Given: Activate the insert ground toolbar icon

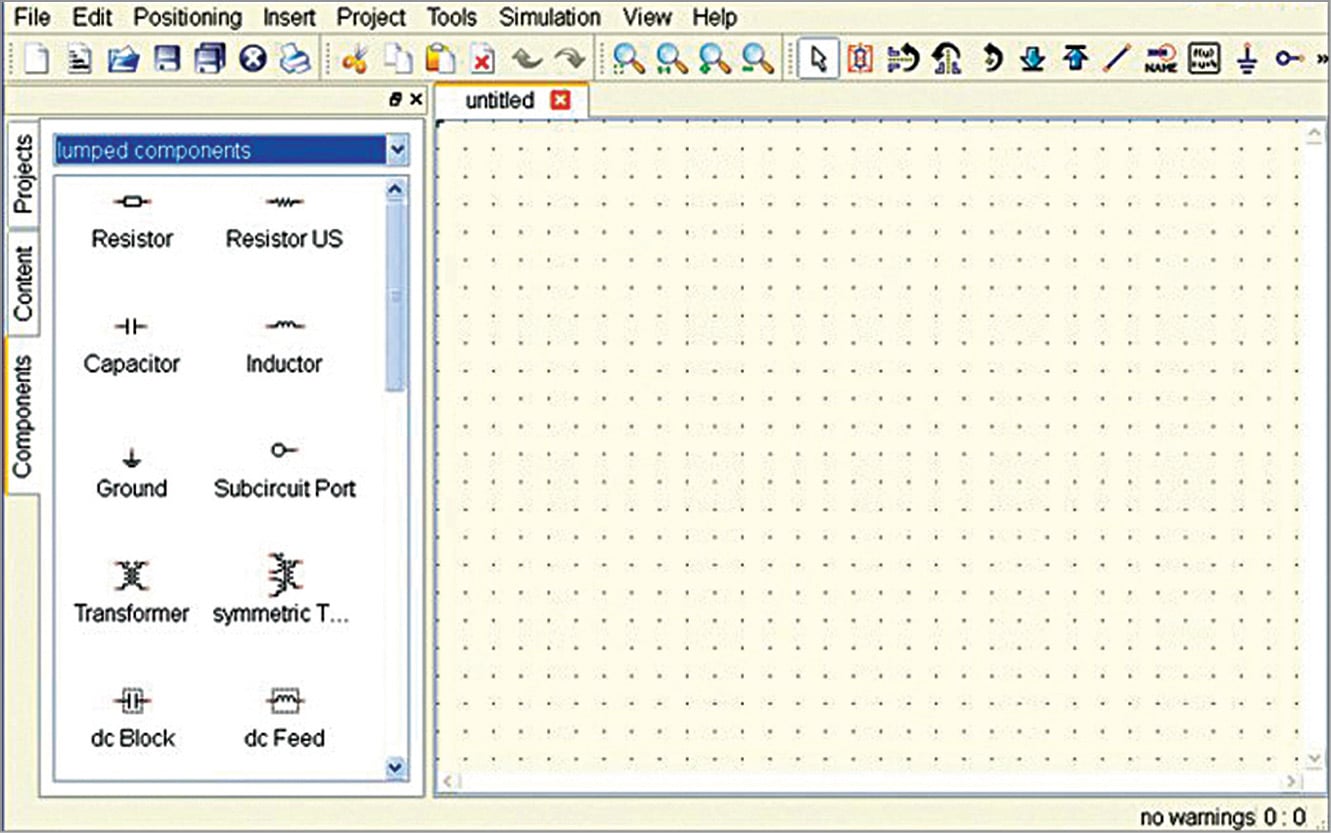Looking at the screenshot, I should [x=1247, y=58].
